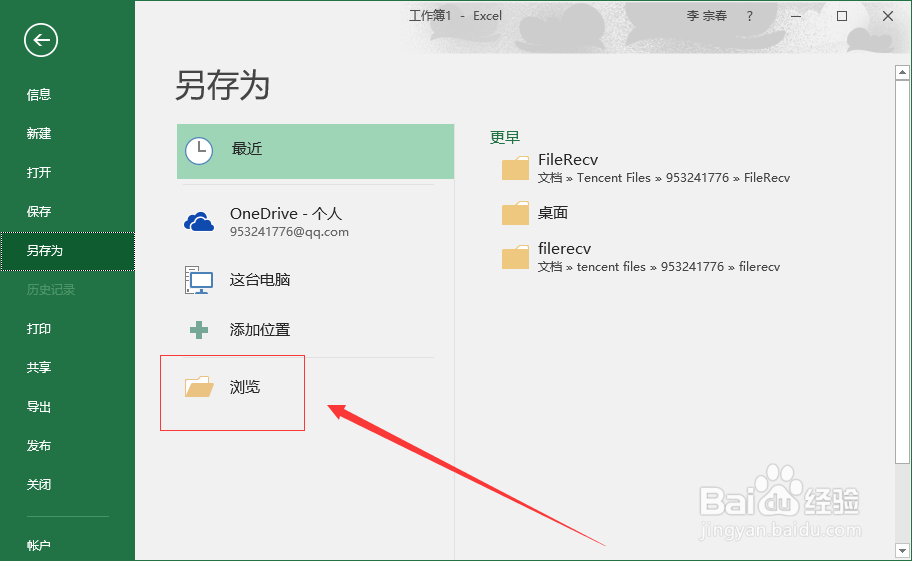This screenshot has width=912, height=561.
Task: Open the 信息 menu item
Action: [x=39, y=94]
